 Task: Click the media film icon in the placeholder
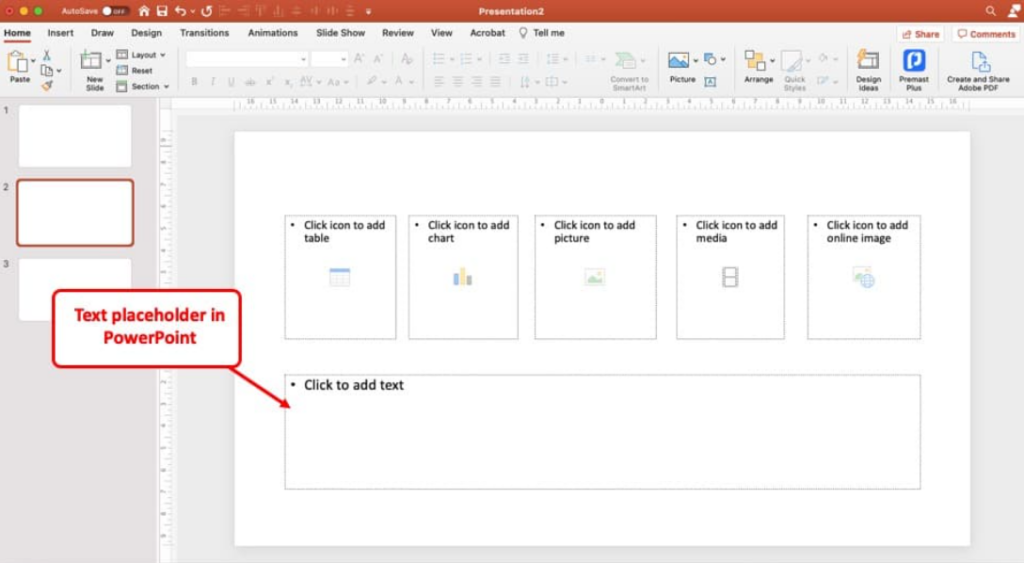(730, 277)
